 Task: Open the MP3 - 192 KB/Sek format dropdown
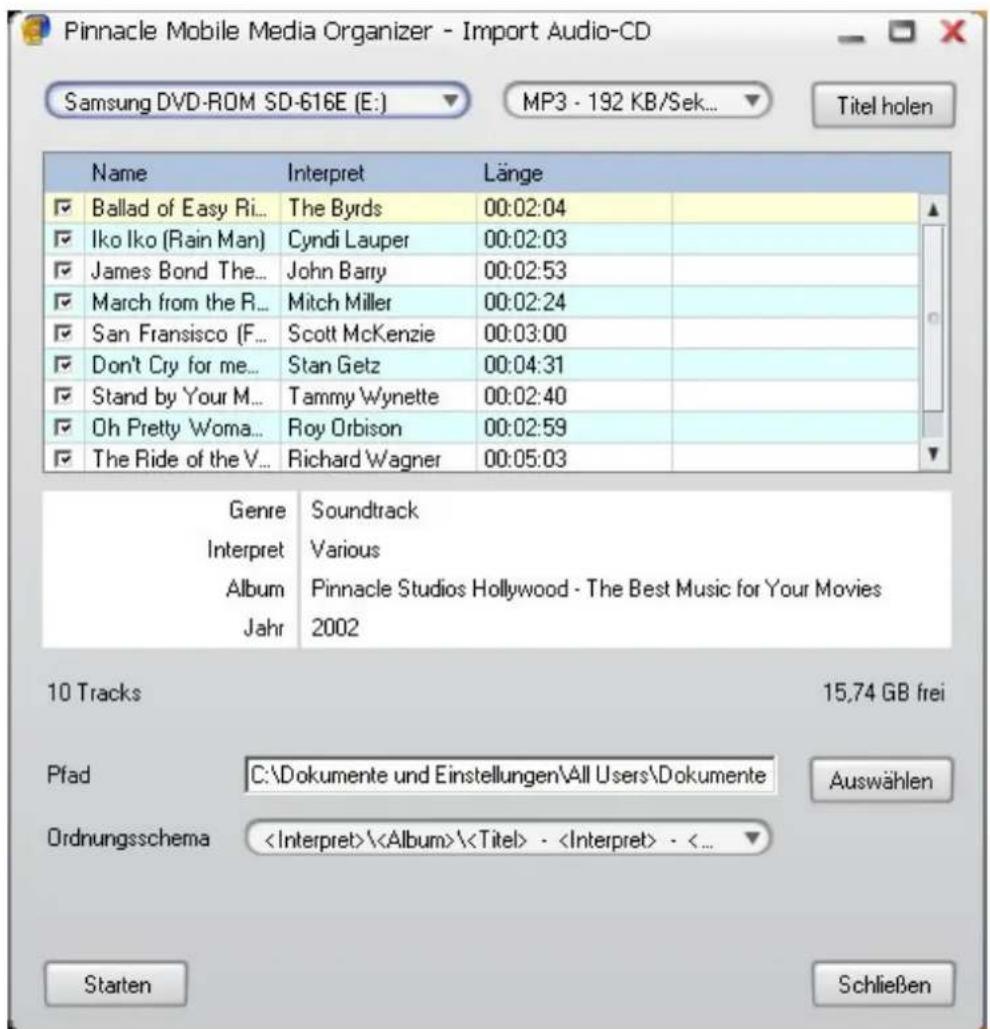pyautogui.click(x=636, y=102)
